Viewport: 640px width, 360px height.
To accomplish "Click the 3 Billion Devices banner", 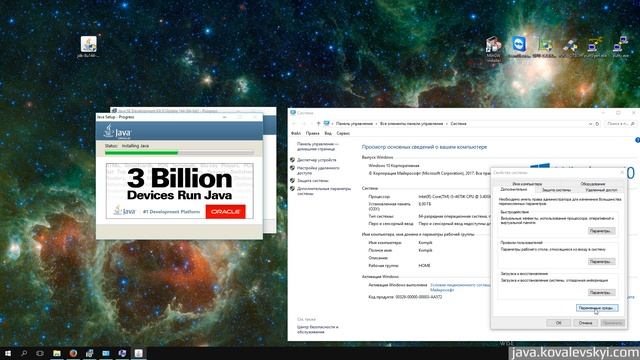I will click(x=180, y=191).
